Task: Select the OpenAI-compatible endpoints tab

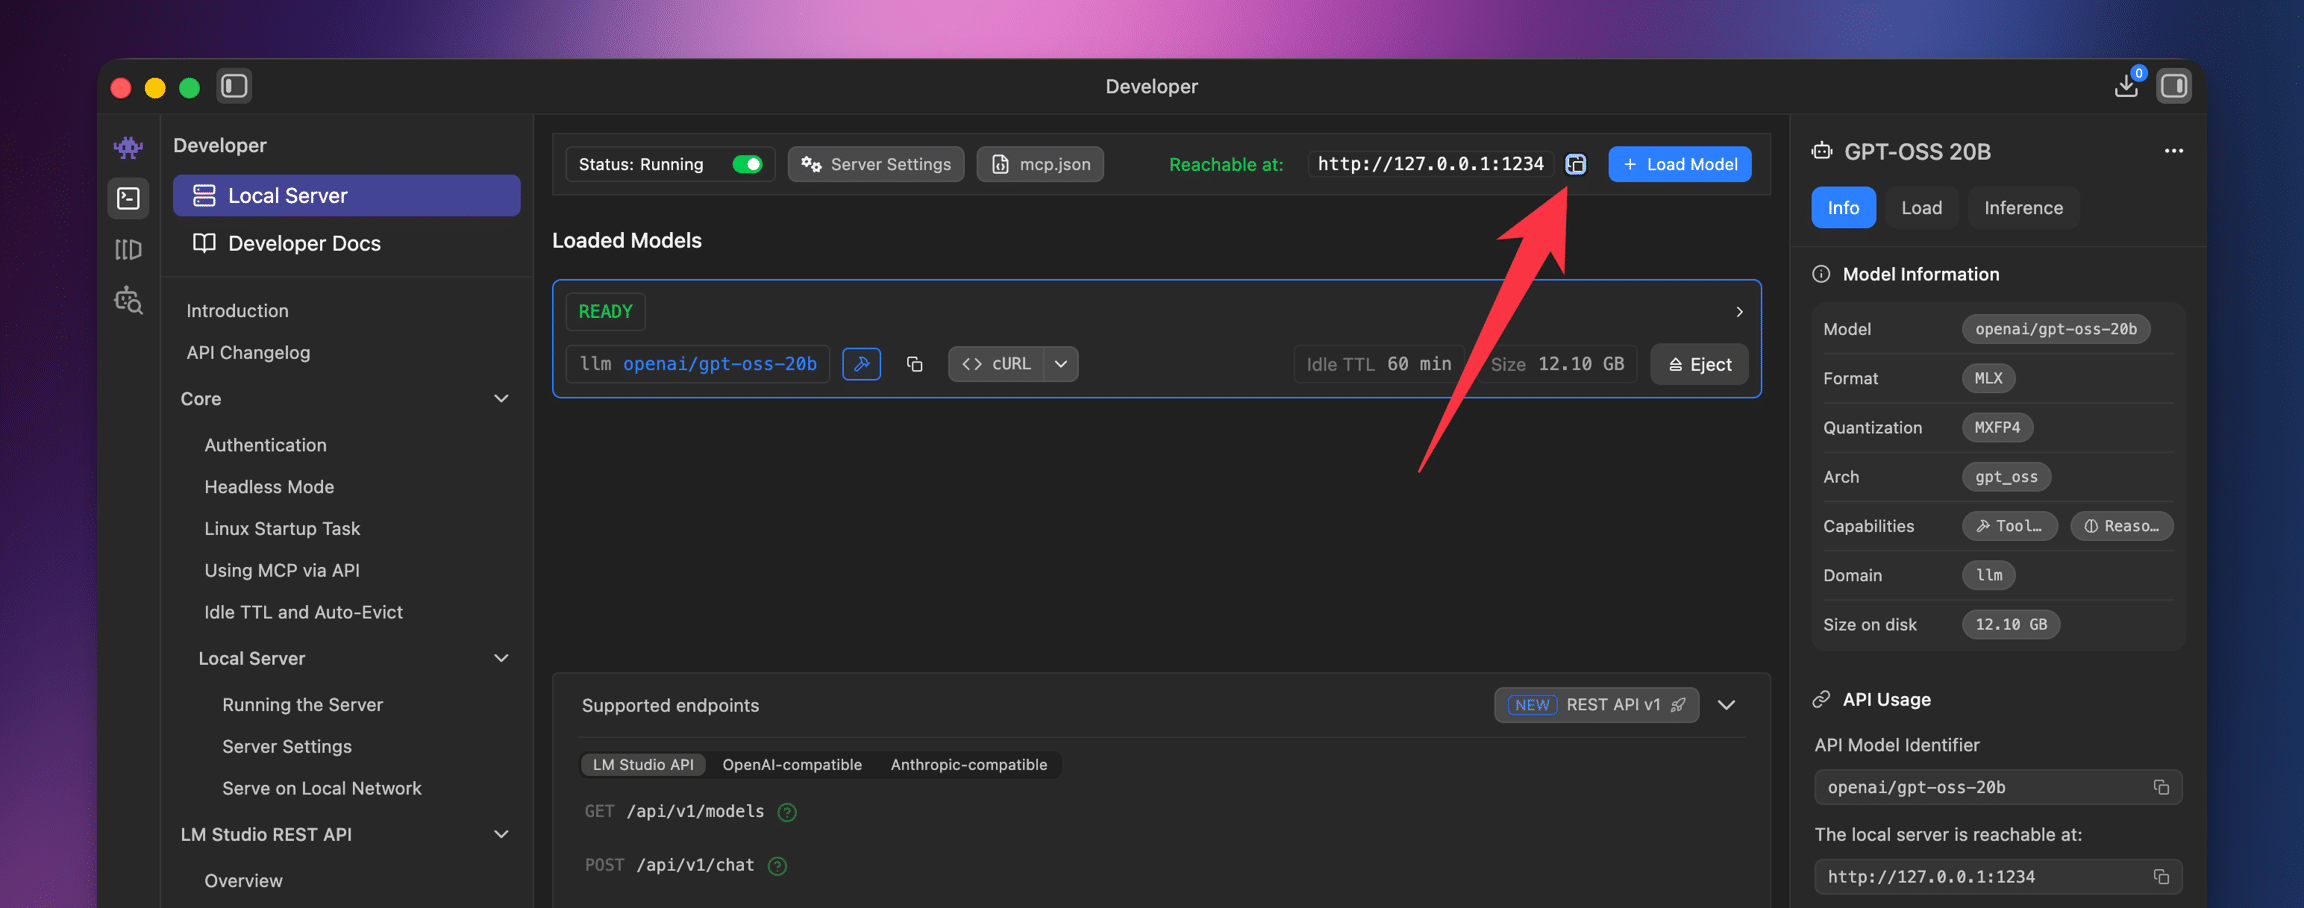Action: [791, 765]
